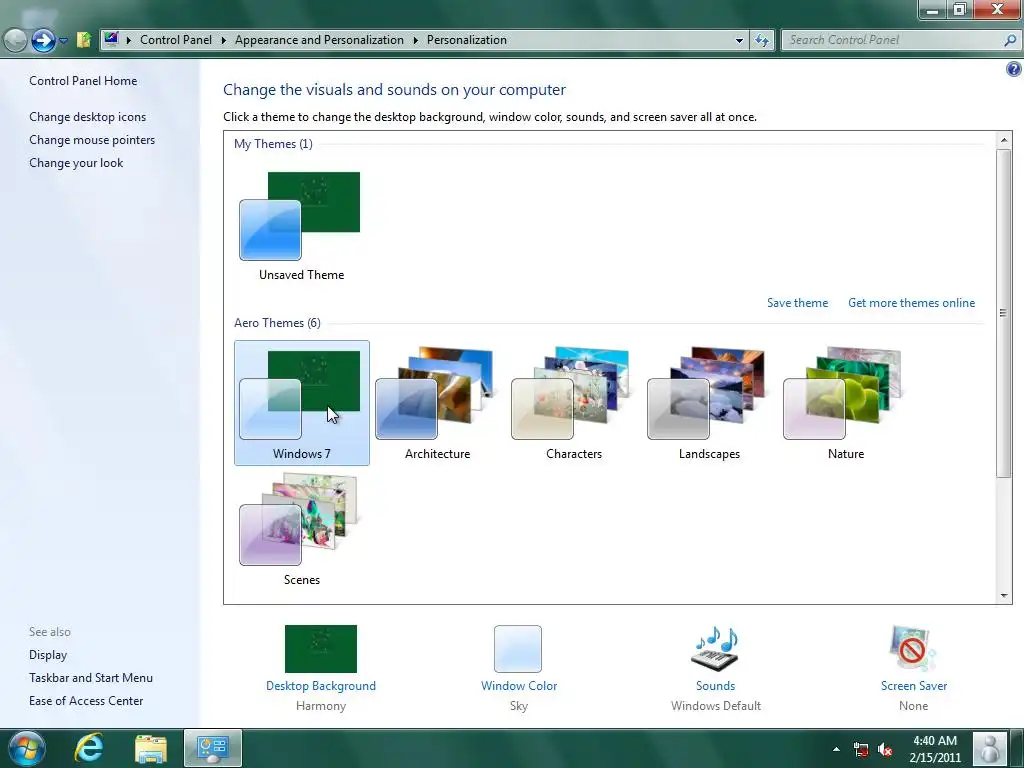Viewport: 1024px width, 768px height.
Task: Expand the arrow before Control Panel breadcrumb
Action: (129, 40)
